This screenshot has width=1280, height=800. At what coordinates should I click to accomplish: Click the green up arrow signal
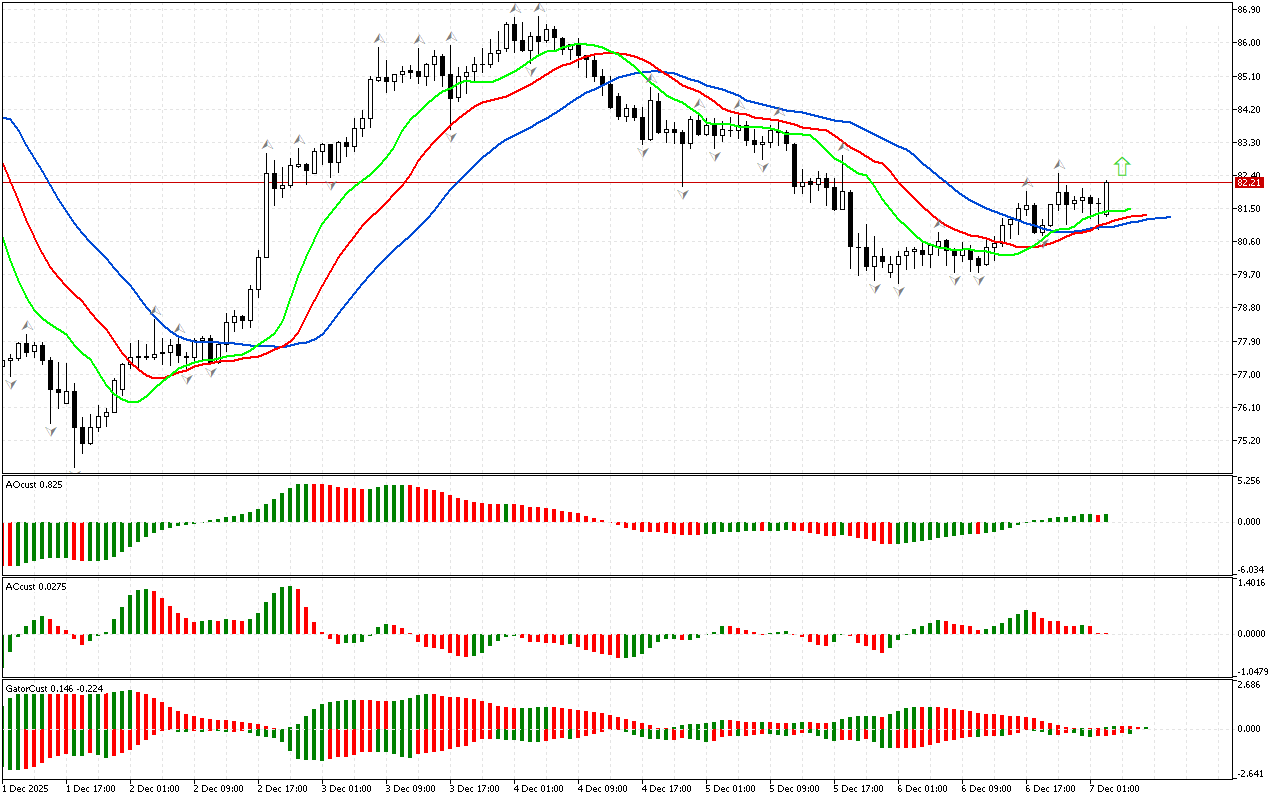click(x=1122, y=166)
